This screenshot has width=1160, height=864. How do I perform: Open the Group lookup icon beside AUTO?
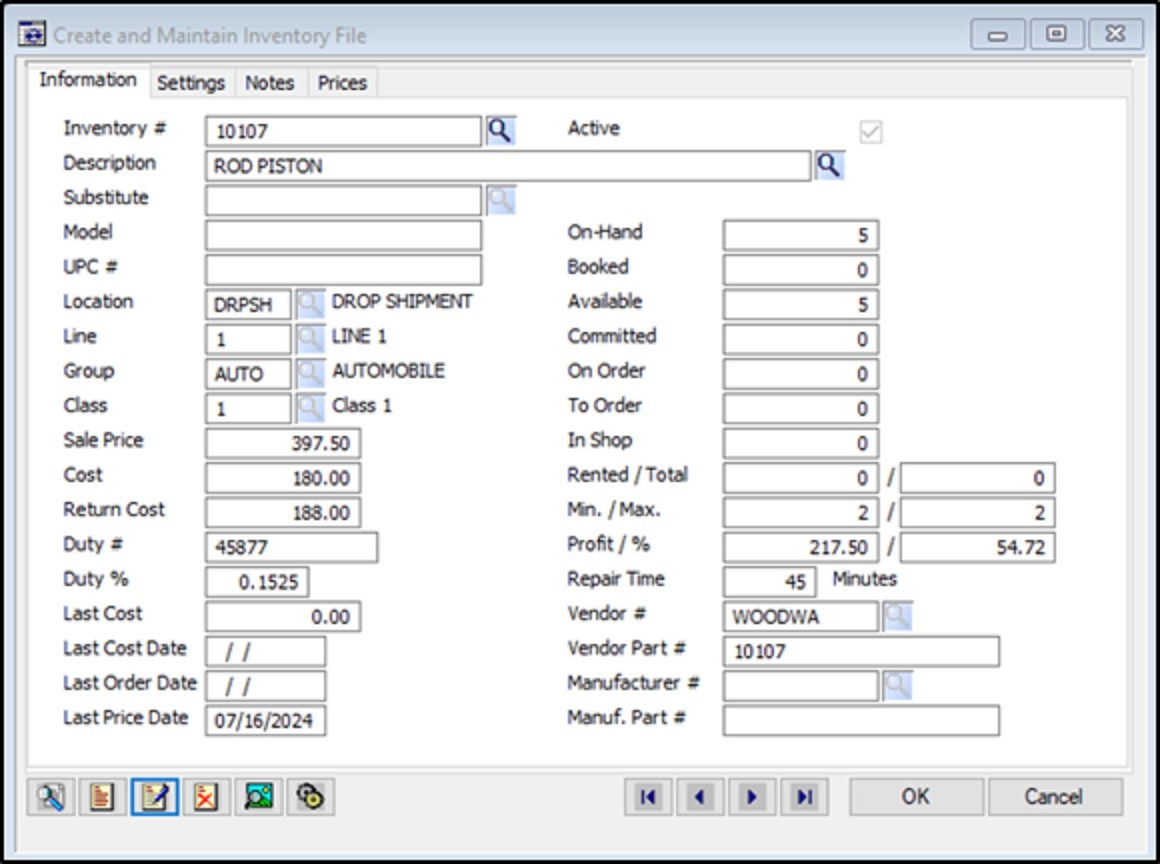310,374
